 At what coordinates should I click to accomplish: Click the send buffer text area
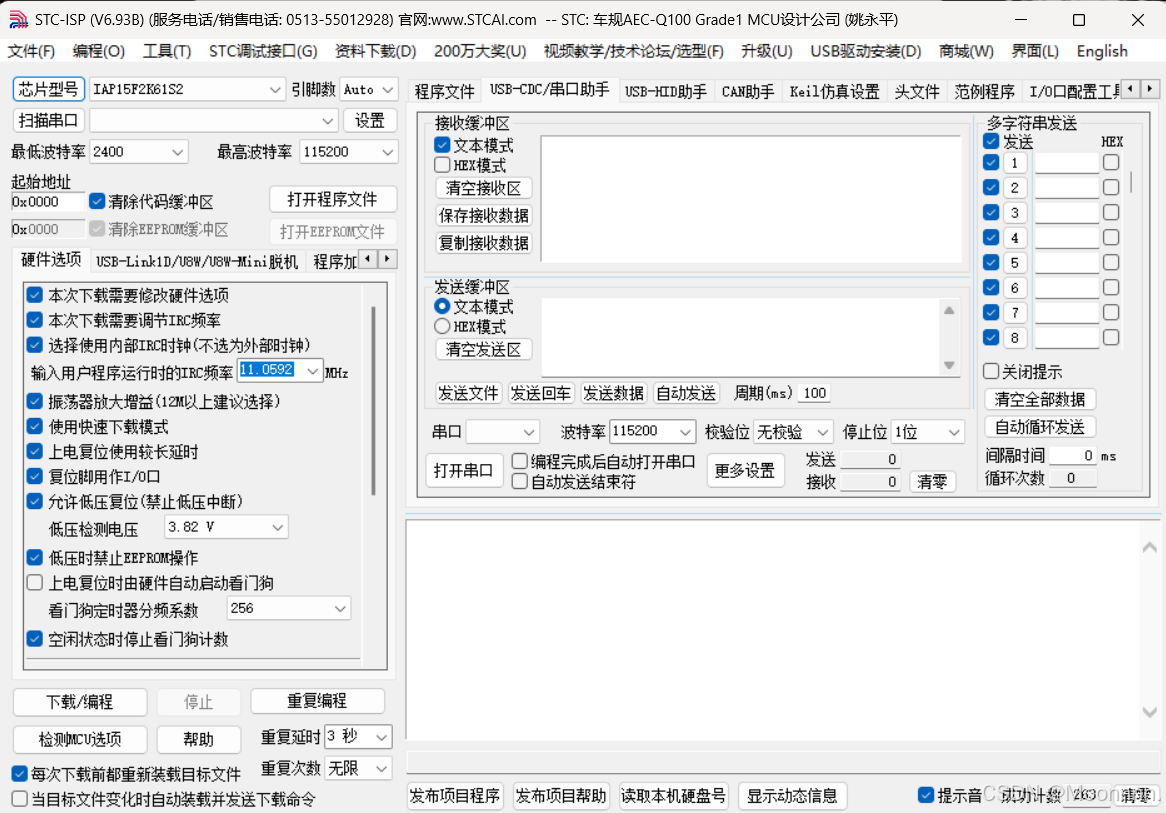pos(741,337)
